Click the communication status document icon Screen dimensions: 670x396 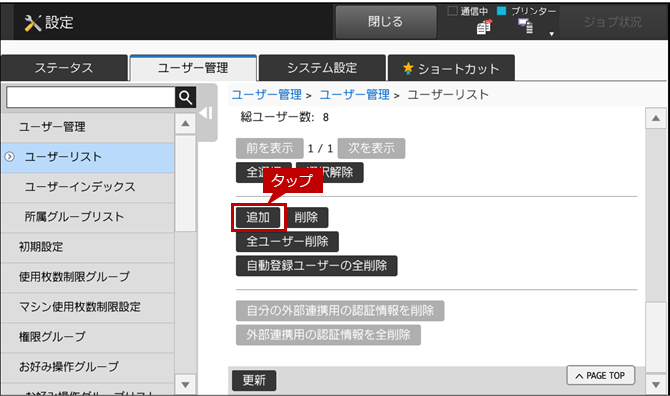coord(484,27)
